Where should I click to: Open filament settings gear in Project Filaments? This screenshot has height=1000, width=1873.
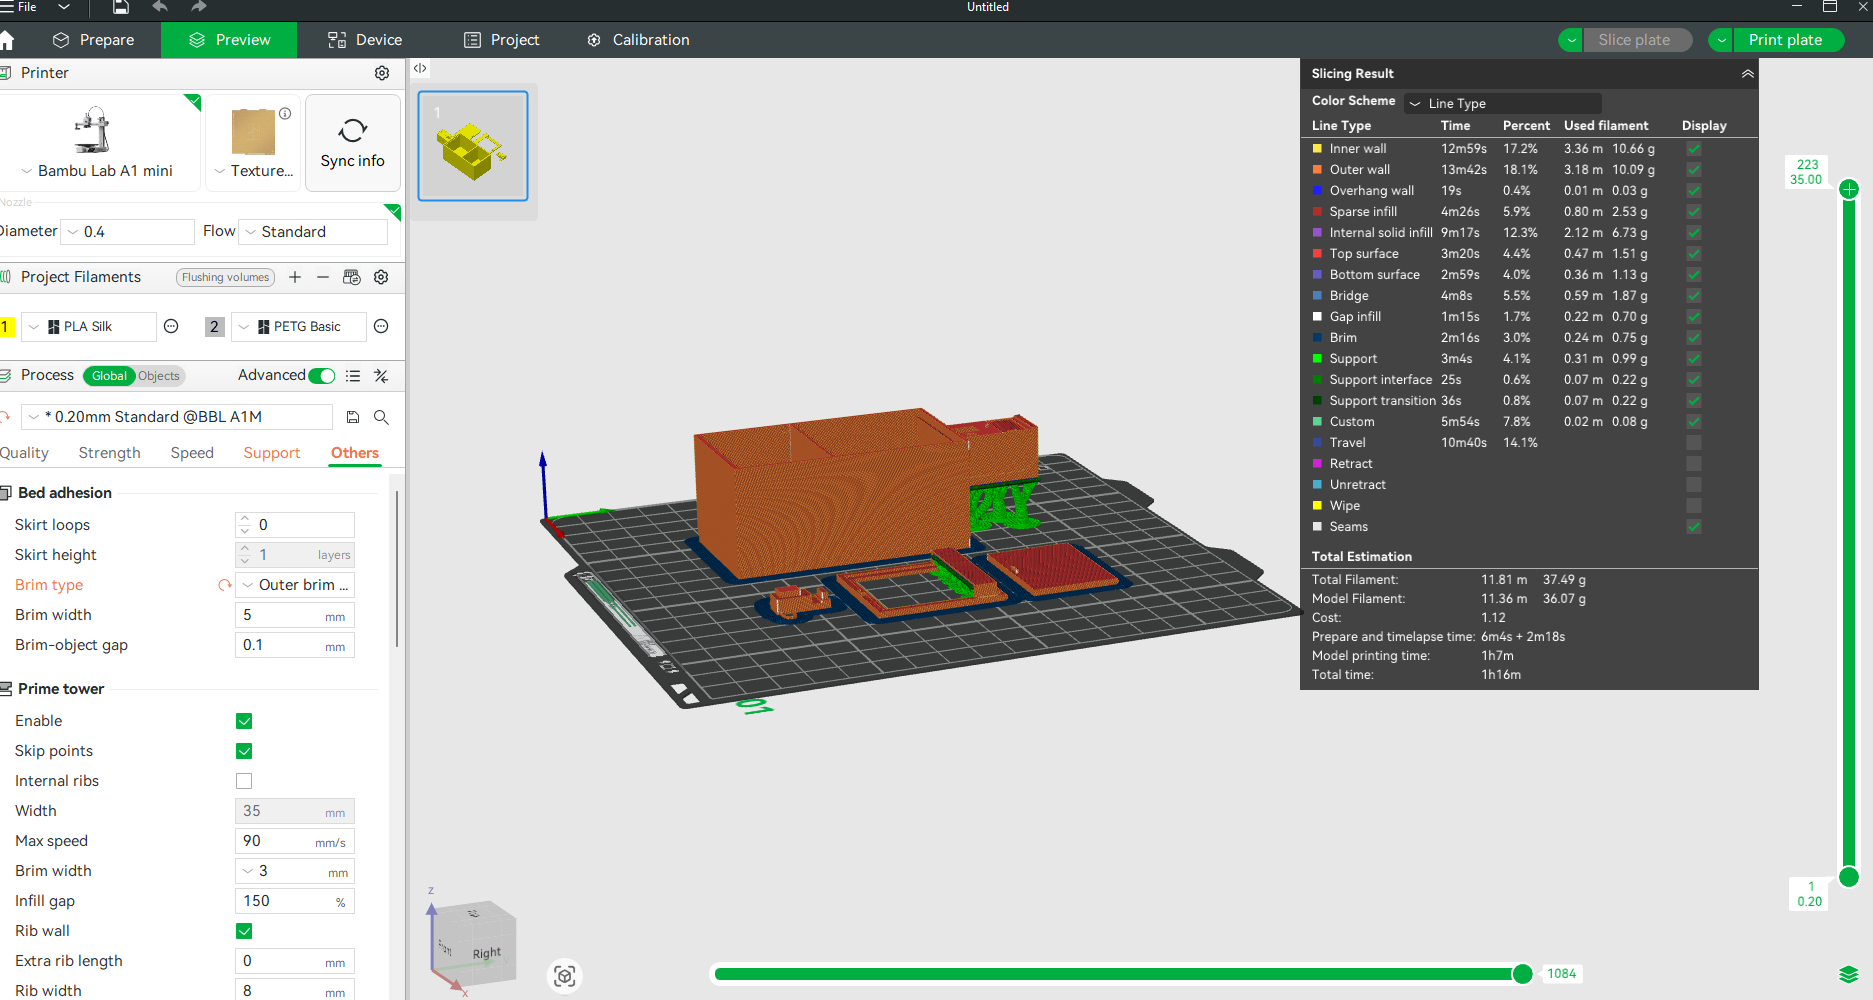coord(381,277)
